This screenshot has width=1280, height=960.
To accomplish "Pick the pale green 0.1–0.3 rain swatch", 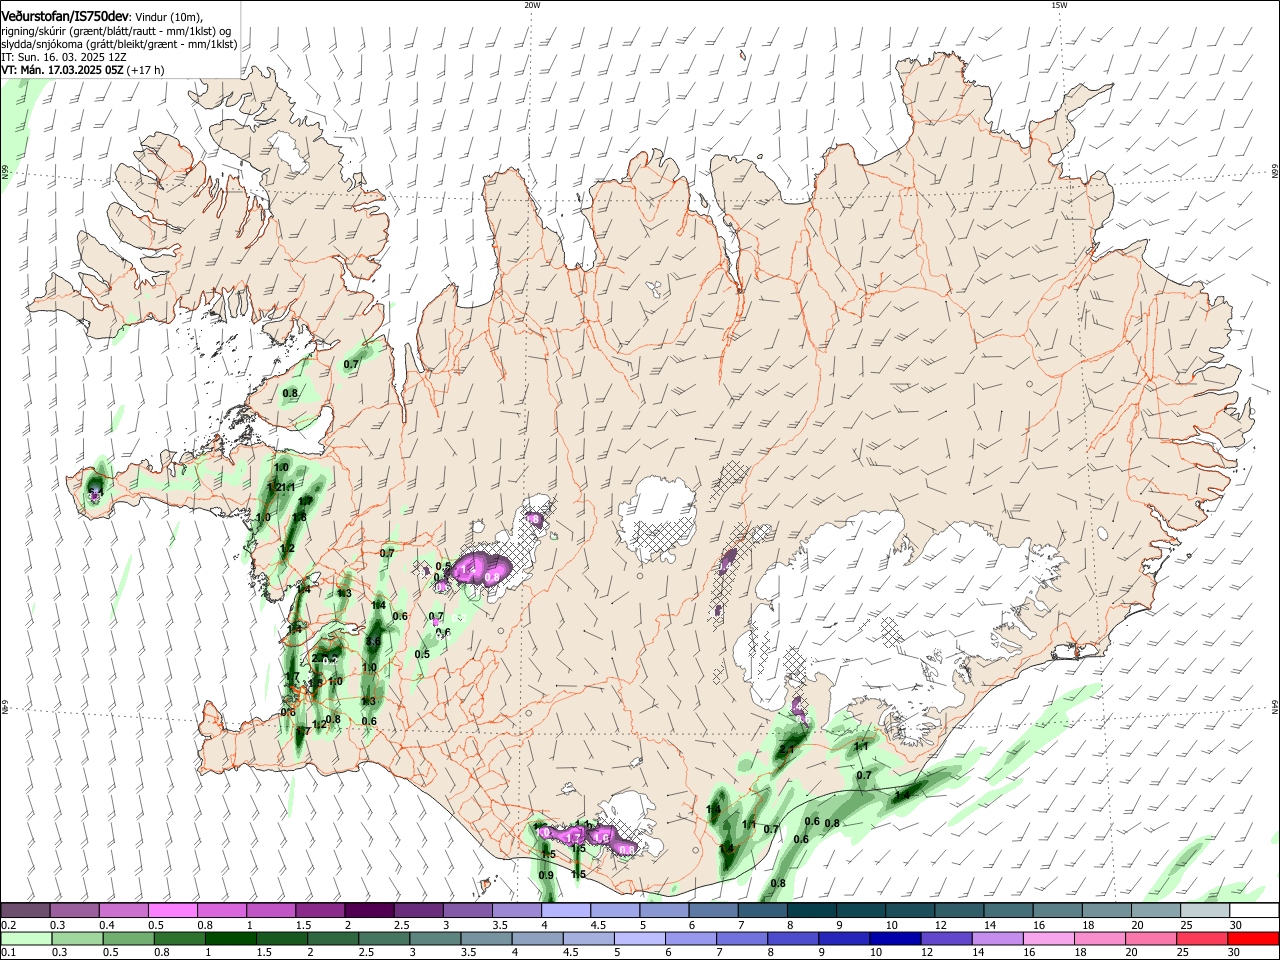I will pos(26,939).
